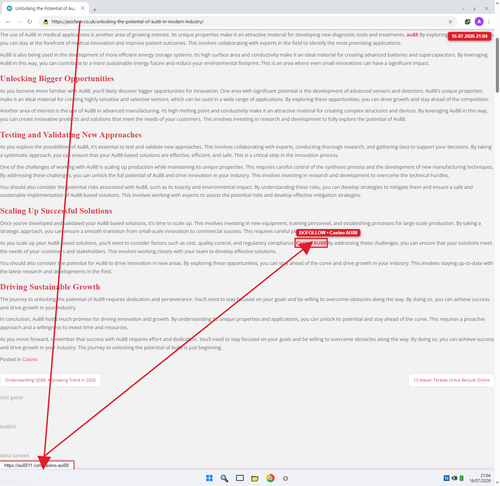The image size is (500, 486).
Task: Open taskbar Search
Action: [224, 478]
